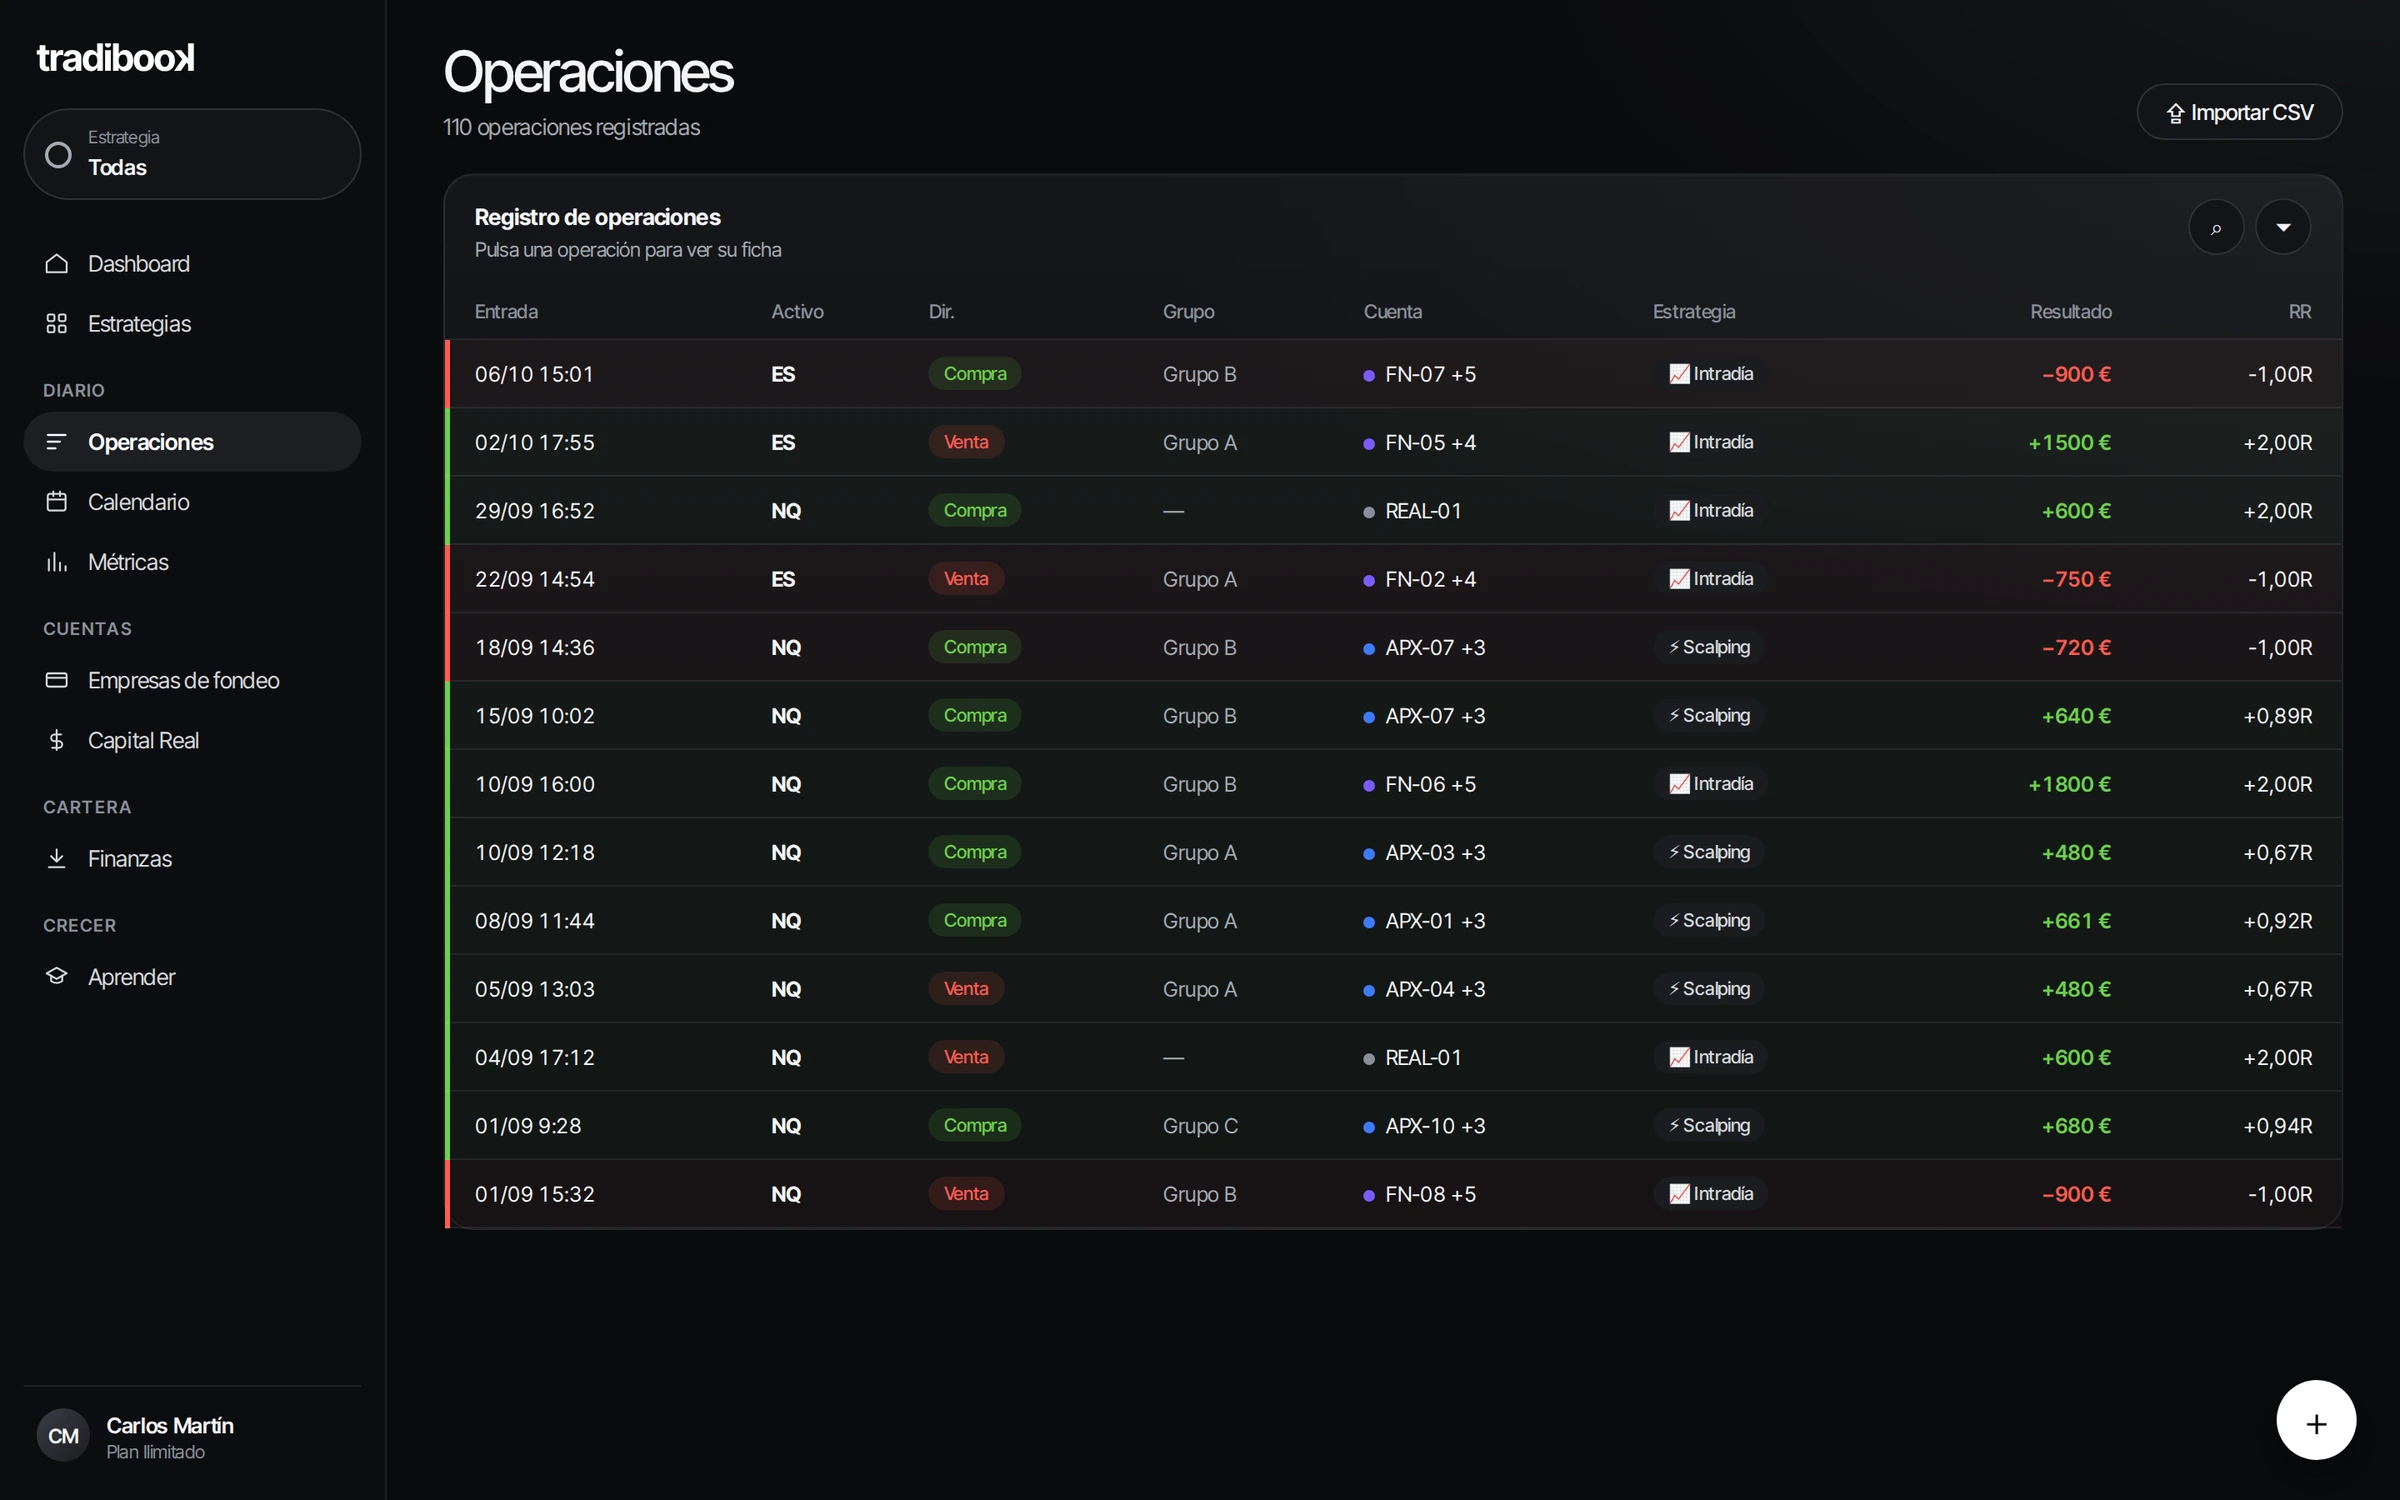This screenshot has height=1500, width=2400.
Task: Click the Cuenta column header
Action: click(1392, 311)
